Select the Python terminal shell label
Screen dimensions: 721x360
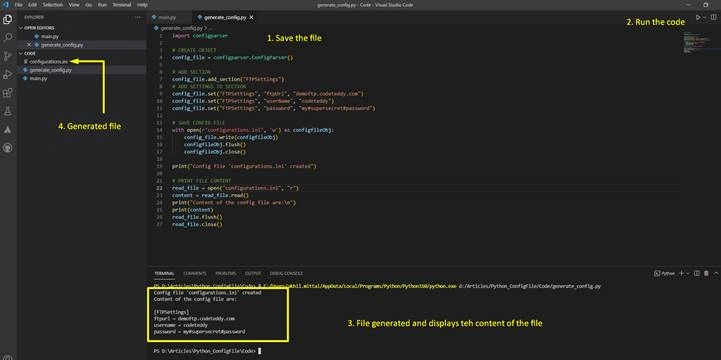pos(664,273)
